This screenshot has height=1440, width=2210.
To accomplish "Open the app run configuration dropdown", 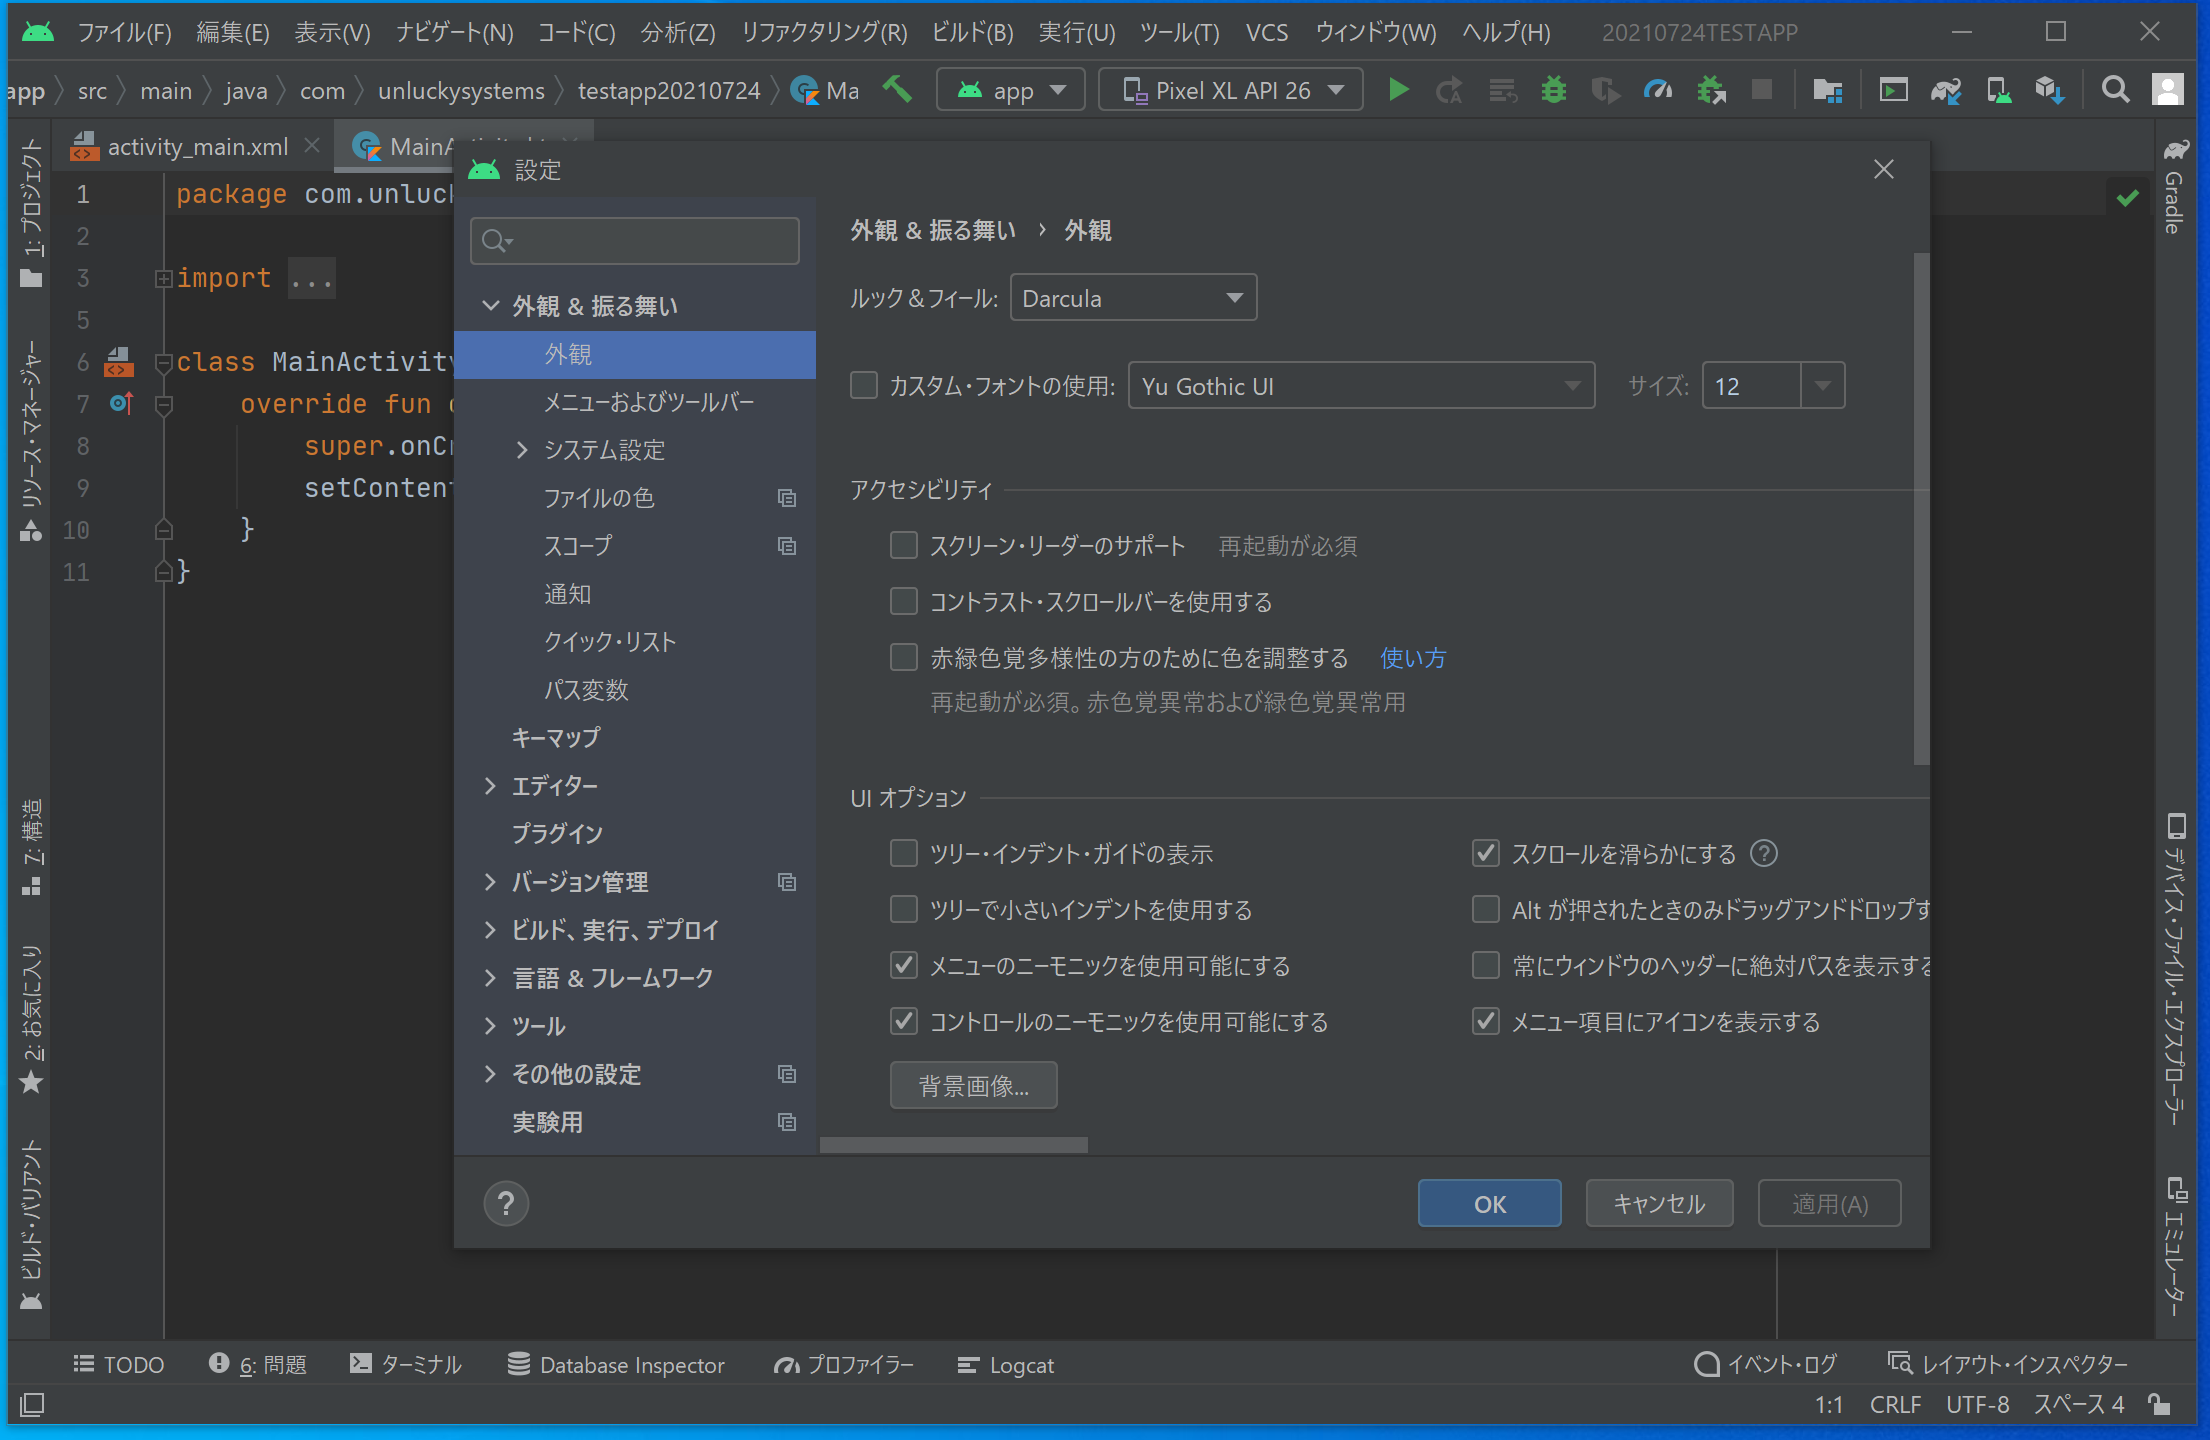I will 1010,90.
